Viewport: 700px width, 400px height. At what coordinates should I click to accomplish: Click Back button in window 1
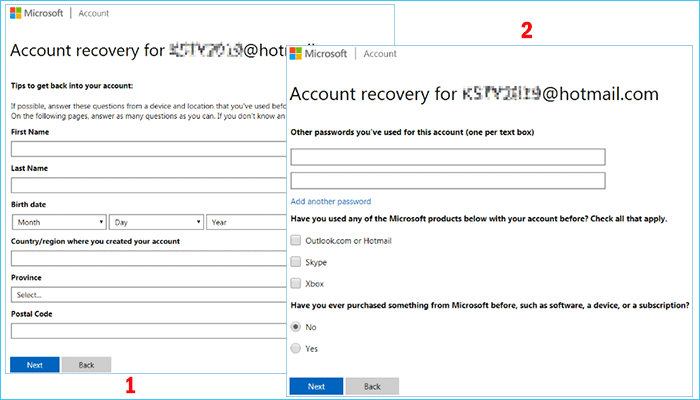click(x=87, y=365)
